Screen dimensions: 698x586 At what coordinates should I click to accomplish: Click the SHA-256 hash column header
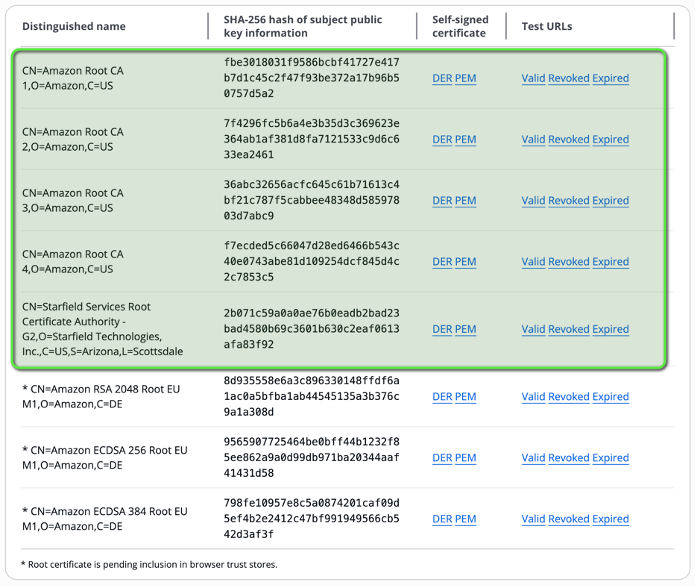tap(304, 27)
